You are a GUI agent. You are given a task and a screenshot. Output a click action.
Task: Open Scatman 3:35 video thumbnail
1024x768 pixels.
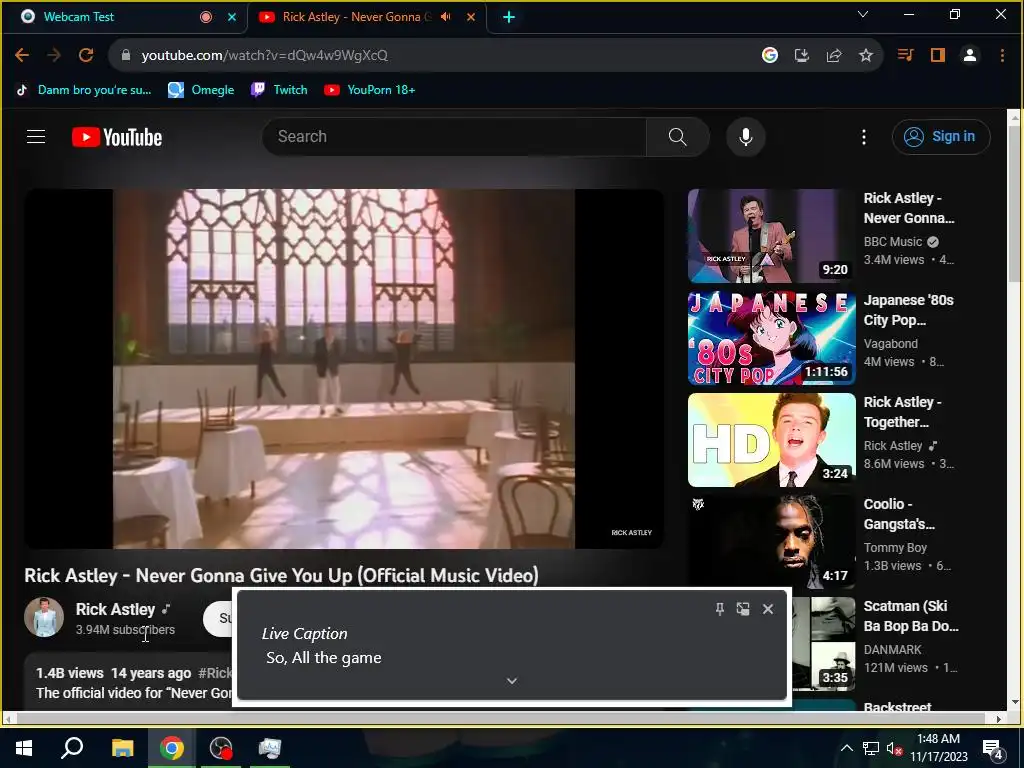pyautogui.click(x=823, y=644)
